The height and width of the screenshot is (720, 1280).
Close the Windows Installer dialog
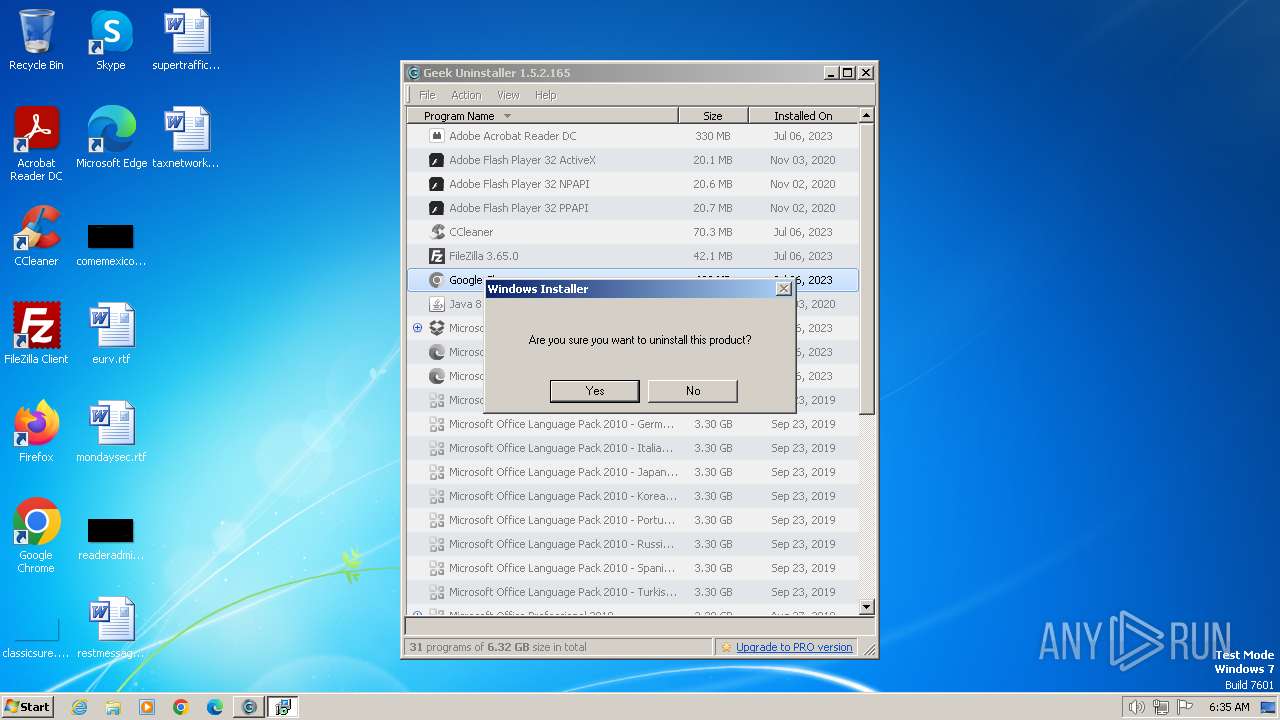click(x=784, y=288)
